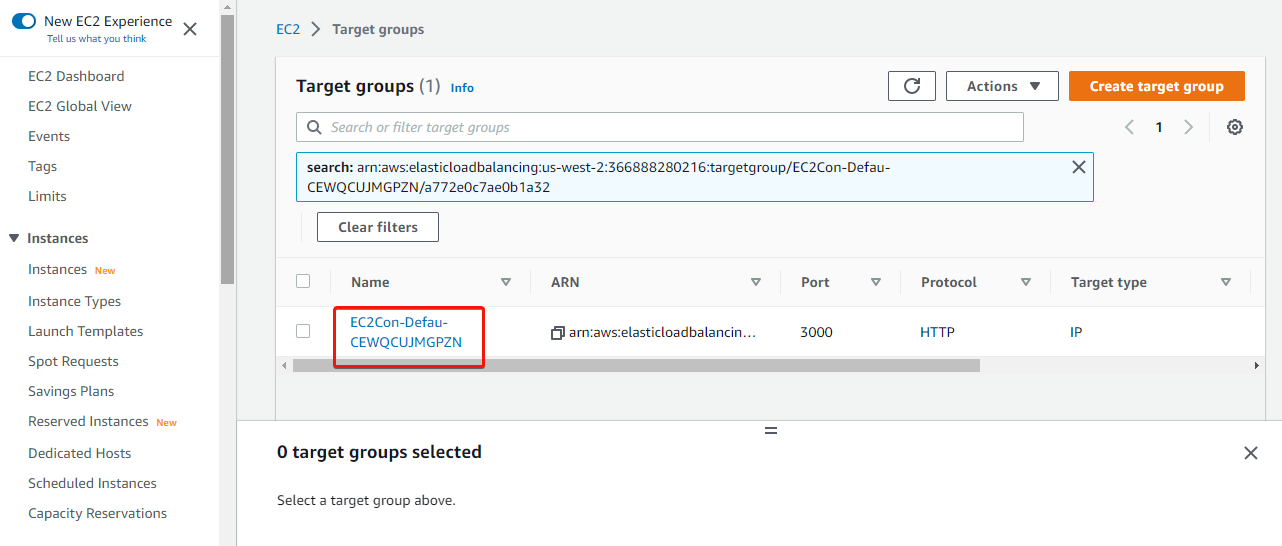Sort by the Port column arrow
This screenshot has height=546, width=1282.
[x=876, y=282]
